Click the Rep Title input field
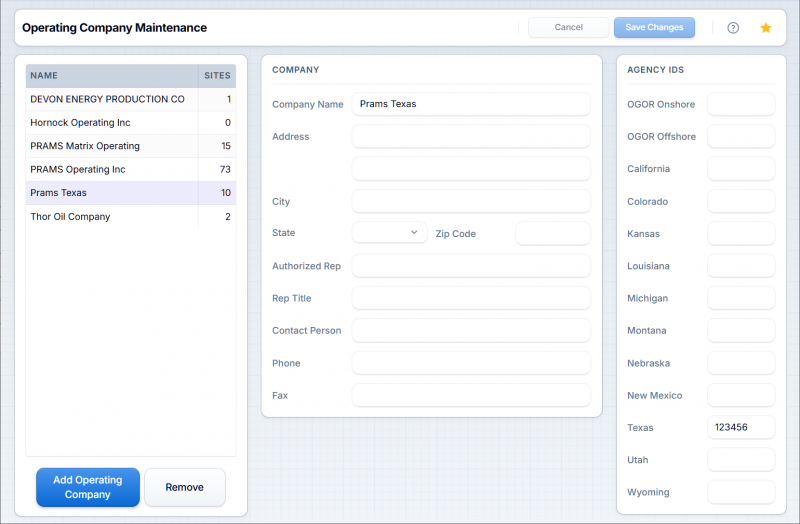The image size is (800, 524). point(471,298)
